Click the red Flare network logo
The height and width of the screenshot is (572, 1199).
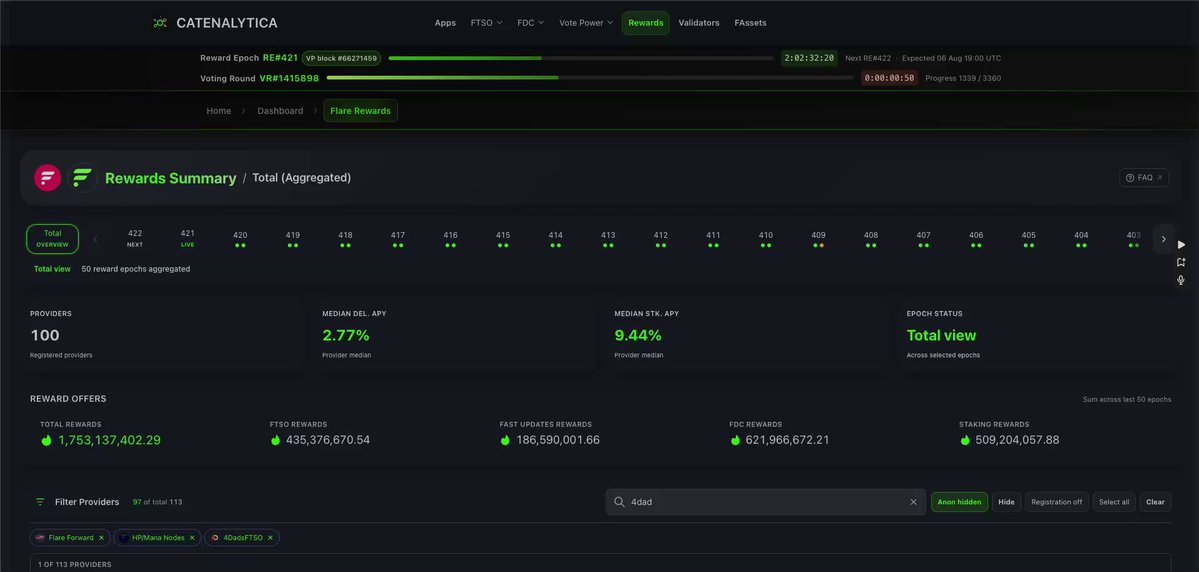[x=47, y=177]
